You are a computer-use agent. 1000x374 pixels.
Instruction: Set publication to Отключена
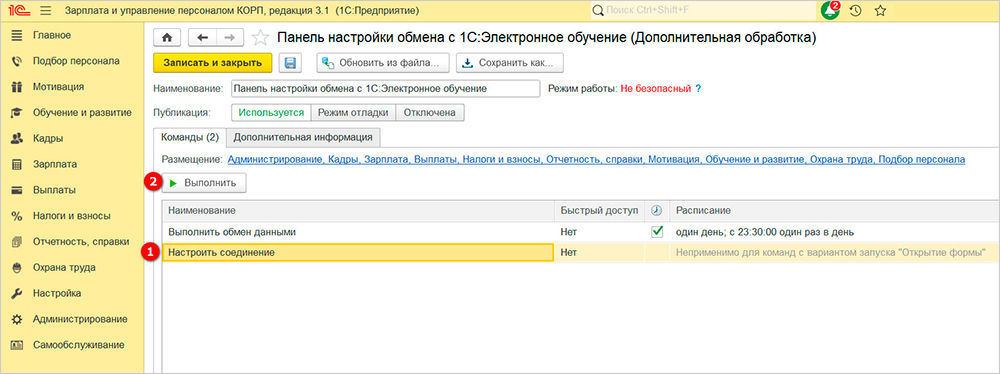click(x=430, y=112)
